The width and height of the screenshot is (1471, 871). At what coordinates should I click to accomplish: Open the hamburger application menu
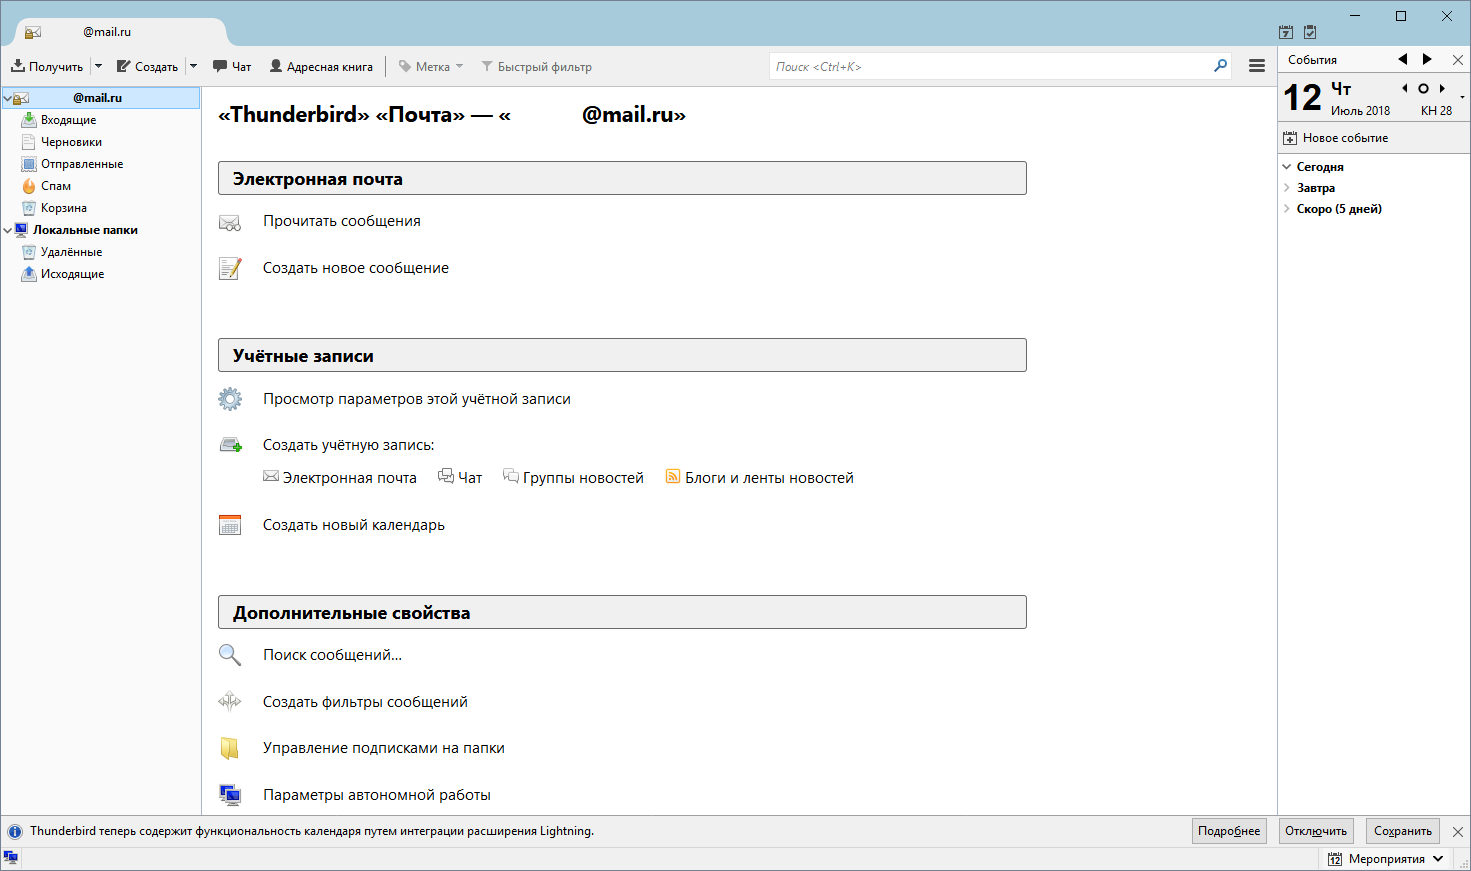[1257, 66]
